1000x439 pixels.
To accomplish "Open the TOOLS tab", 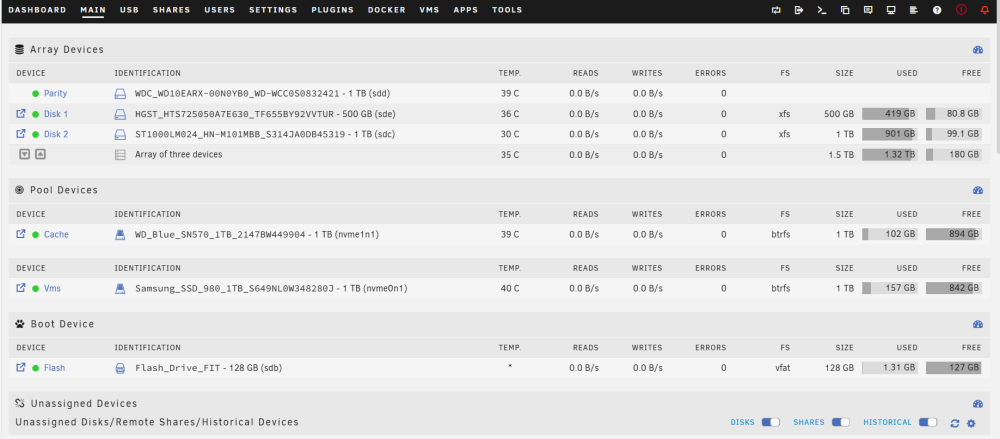I will coord(507,10).
